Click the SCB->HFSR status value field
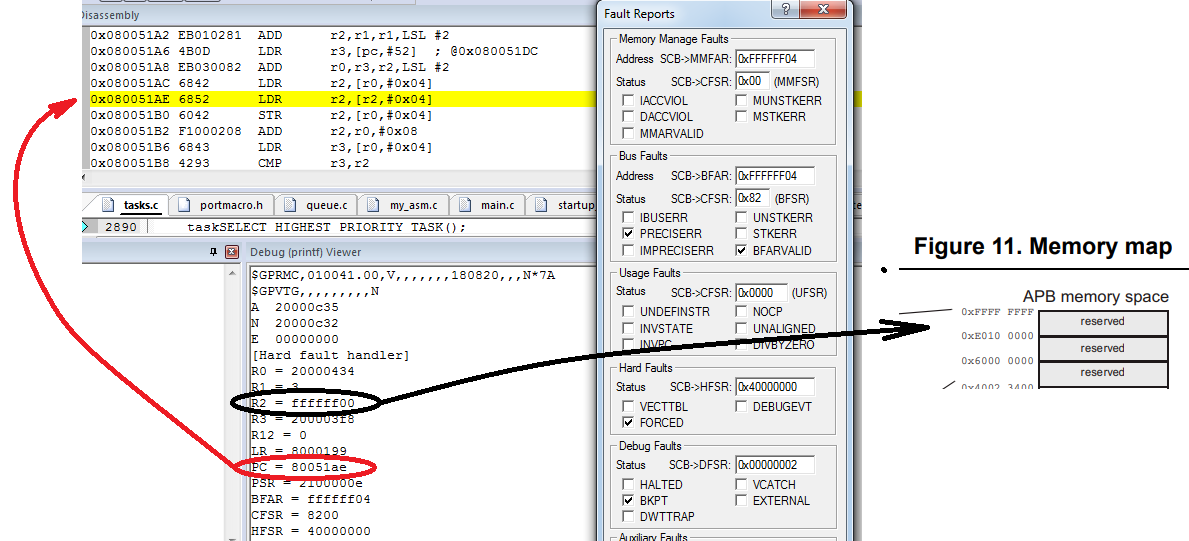 tap(773, 387)
